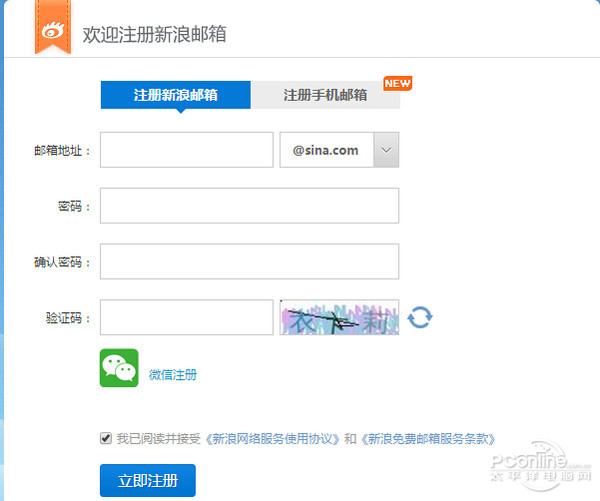Focus the 验证码 text field
Image resolution: width=600 pixels, height=501 pixels.
point(187,317)
